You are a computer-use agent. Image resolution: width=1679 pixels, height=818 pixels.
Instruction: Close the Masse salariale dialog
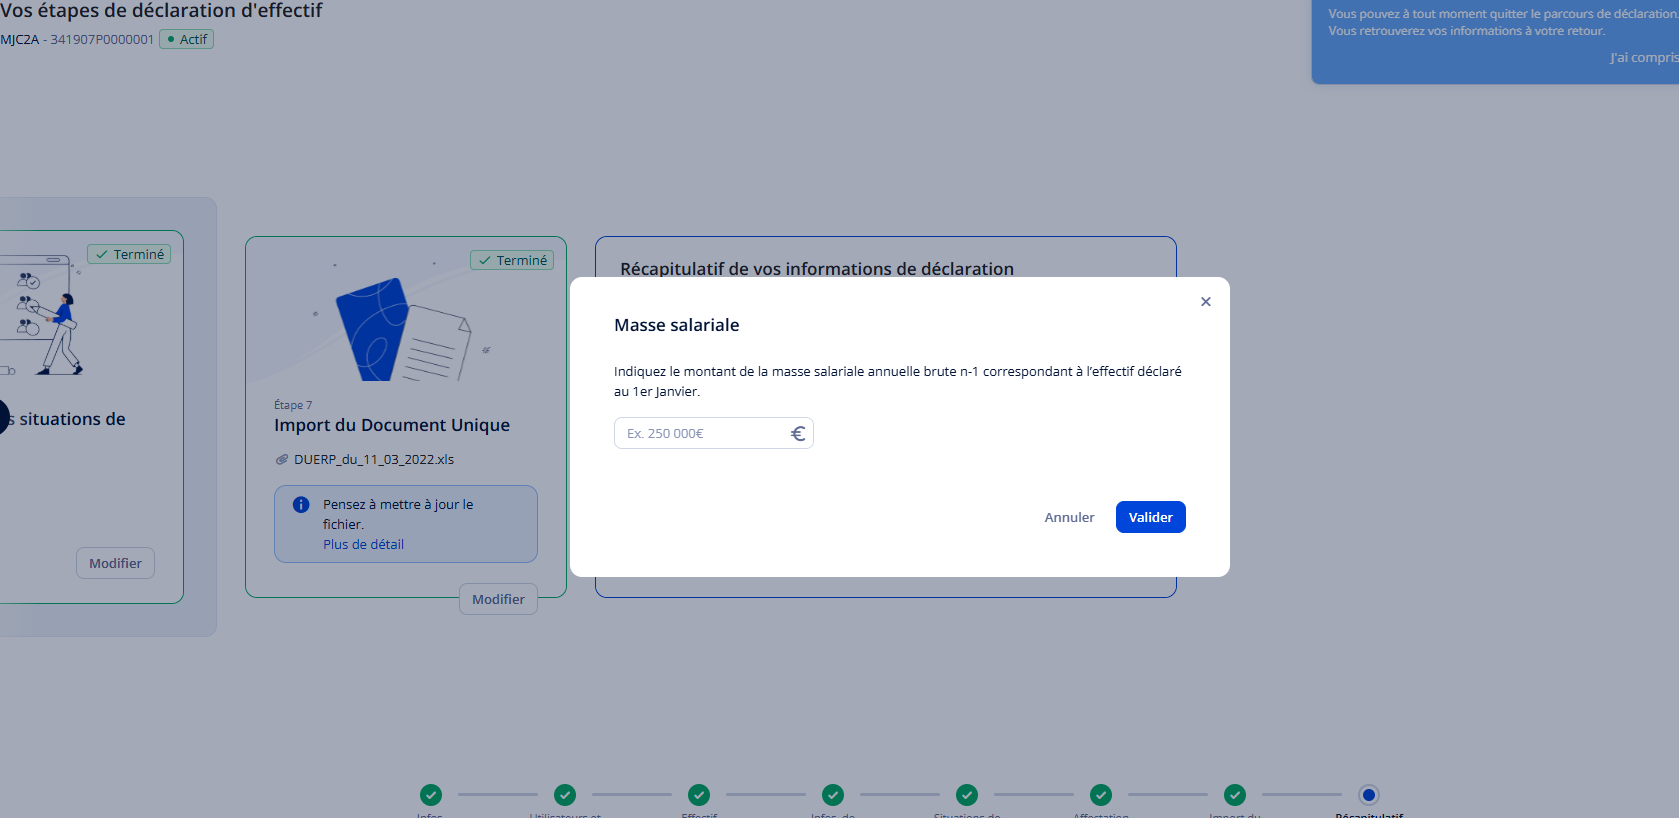click(1205, 302)
